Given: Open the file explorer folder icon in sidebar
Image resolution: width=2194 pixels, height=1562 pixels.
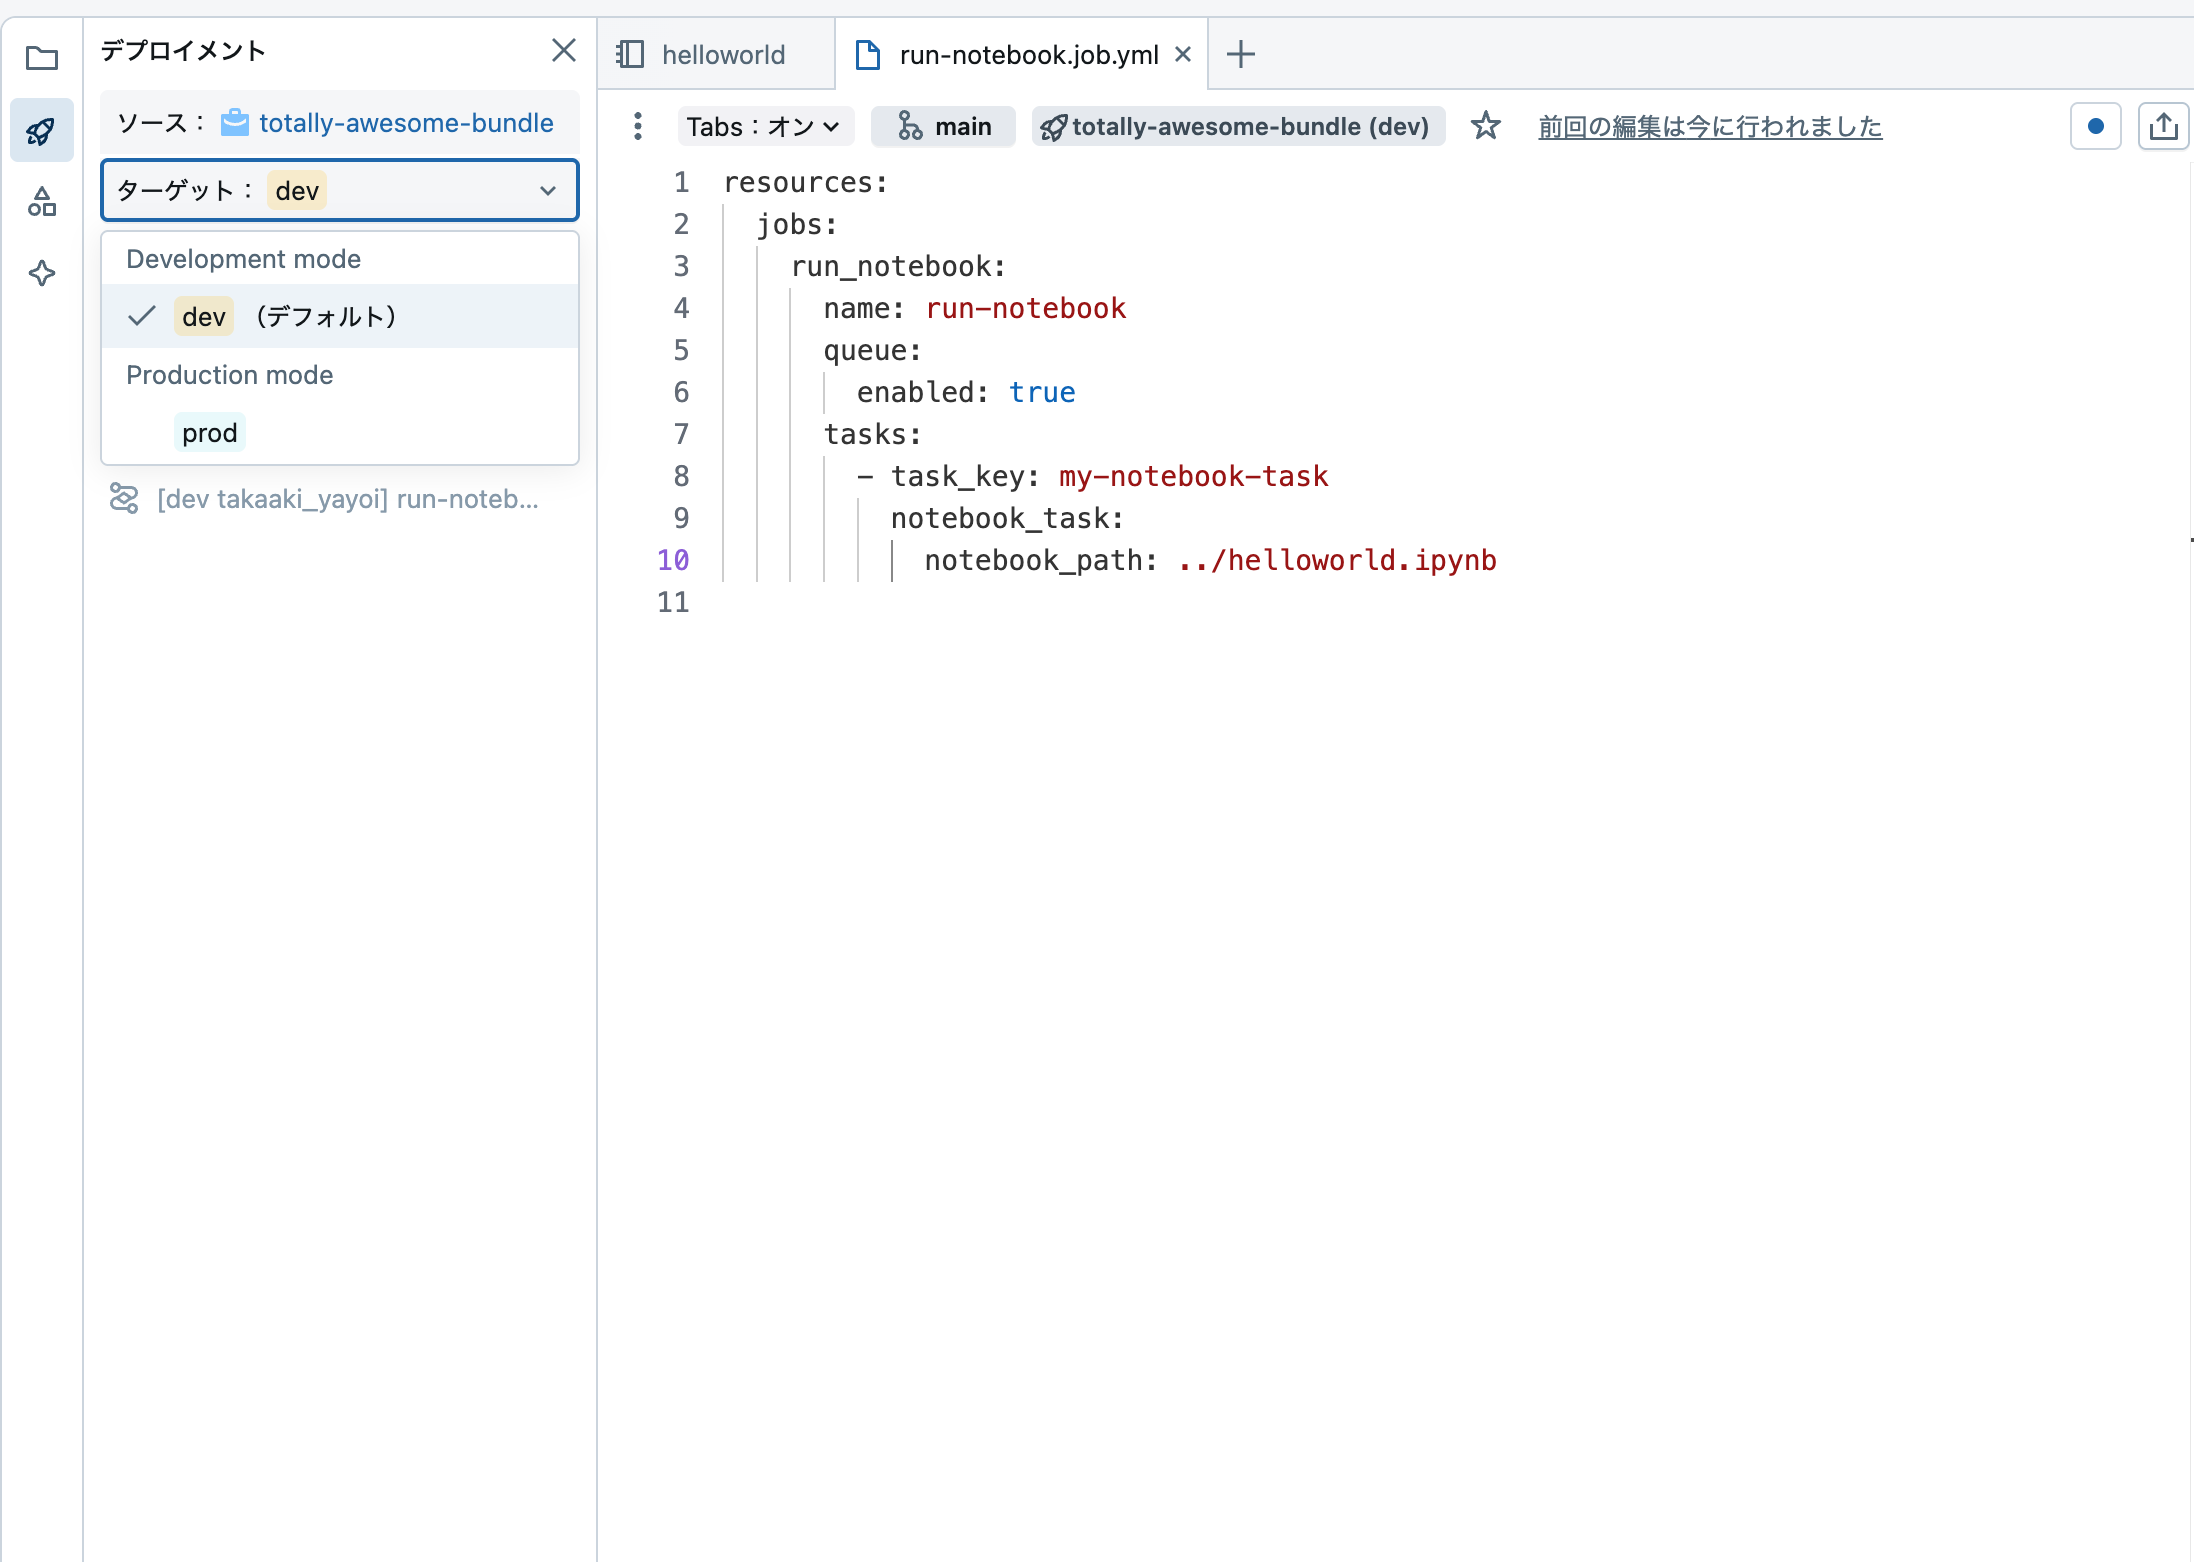Looking at the screenshot, I should tap(41, 58).
